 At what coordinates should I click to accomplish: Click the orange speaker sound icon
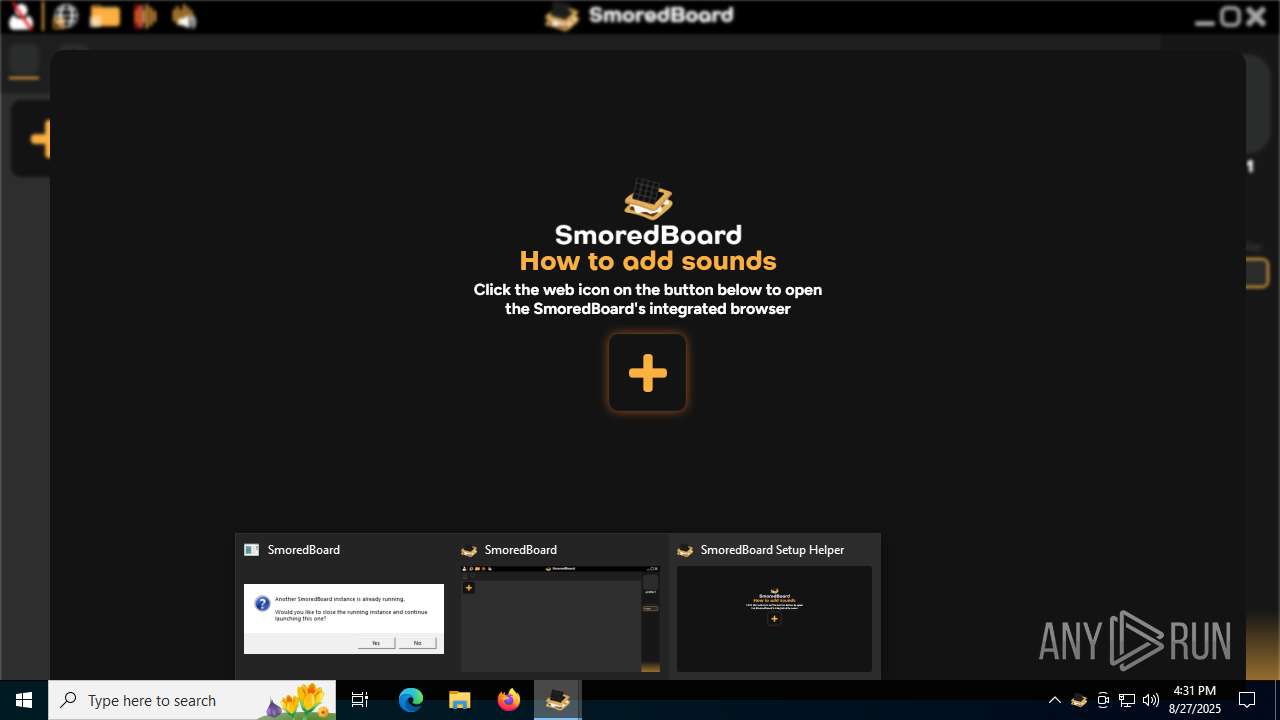click(x=145, y=16)
